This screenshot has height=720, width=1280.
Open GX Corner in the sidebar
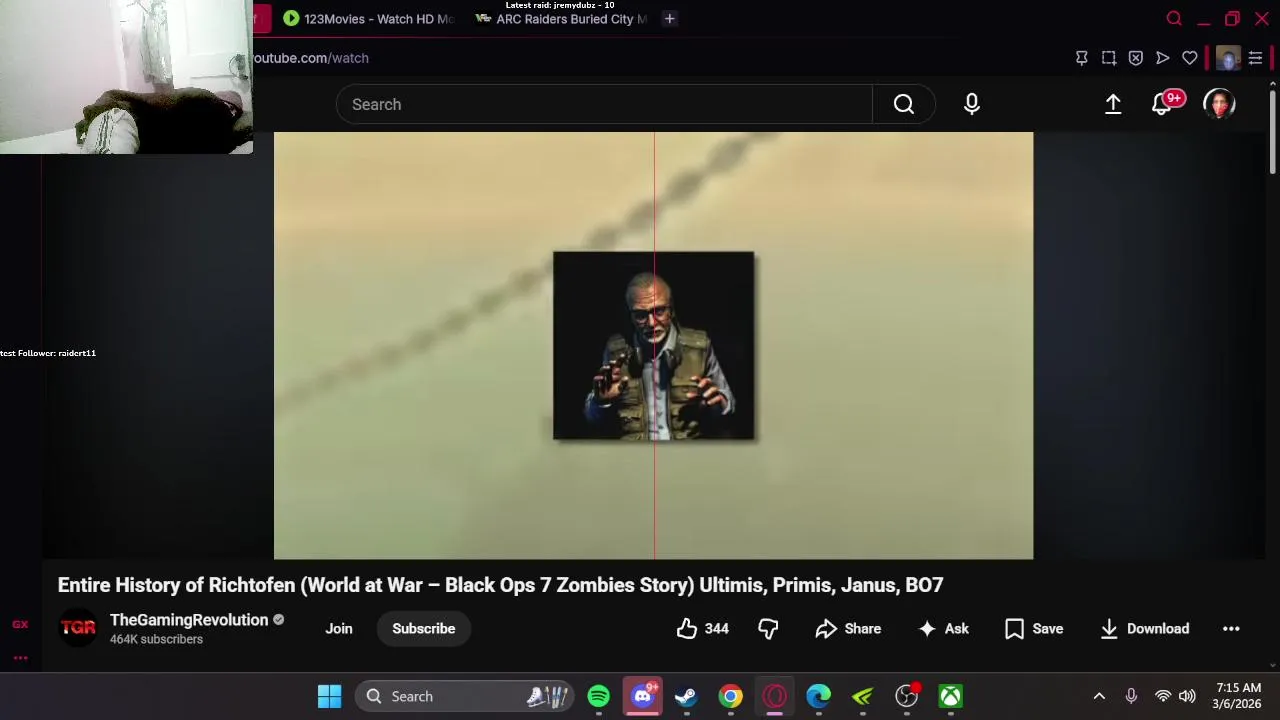20,625
